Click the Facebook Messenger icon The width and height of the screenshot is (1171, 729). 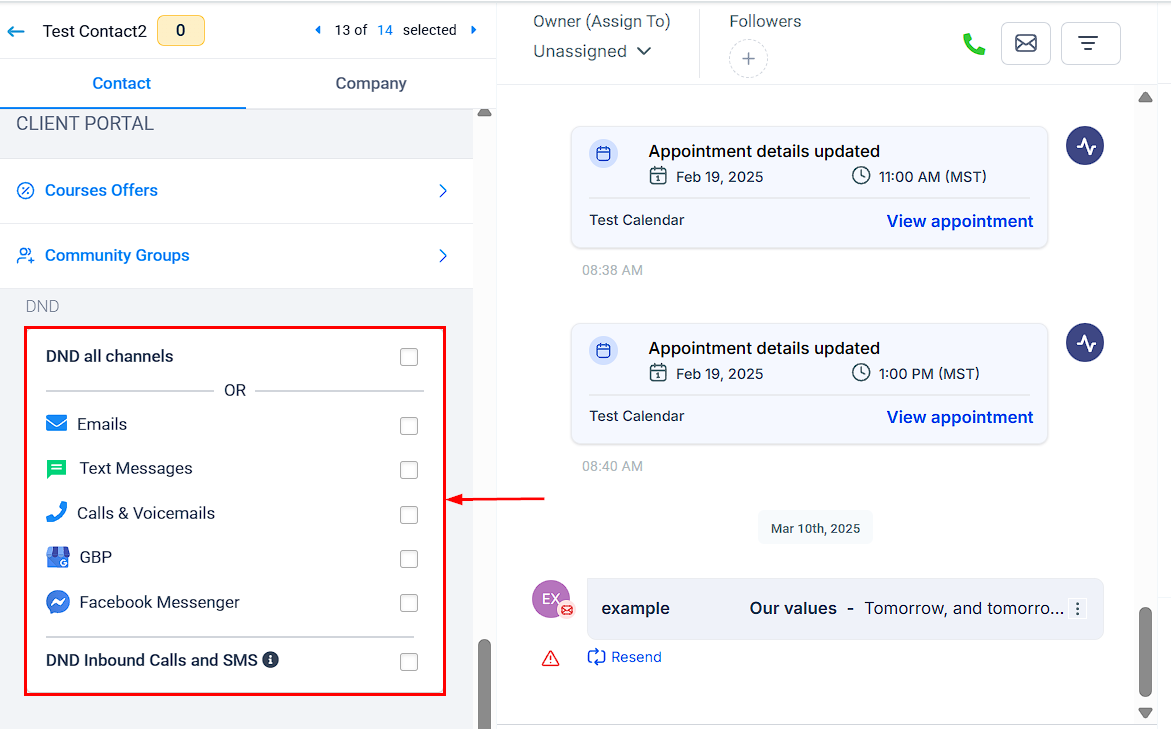[58, 602]
